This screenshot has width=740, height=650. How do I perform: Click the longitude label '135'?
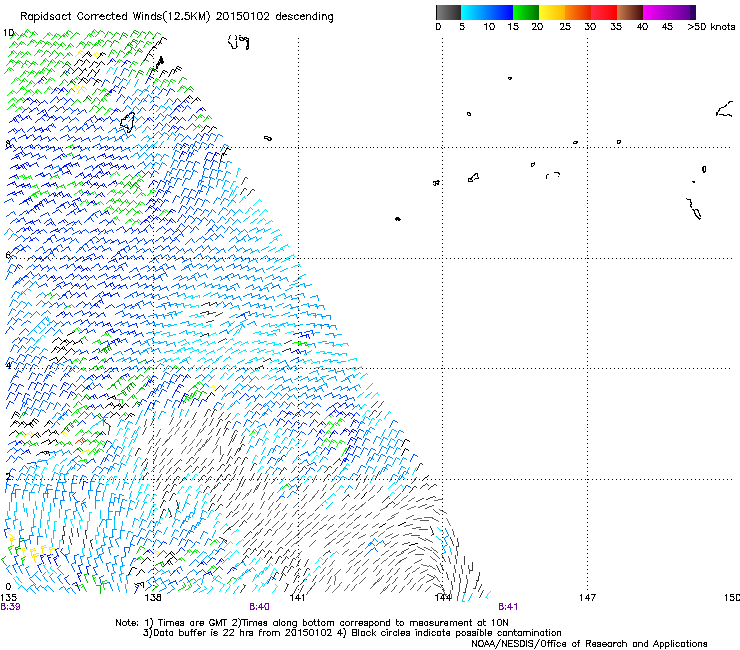point(8,598)
